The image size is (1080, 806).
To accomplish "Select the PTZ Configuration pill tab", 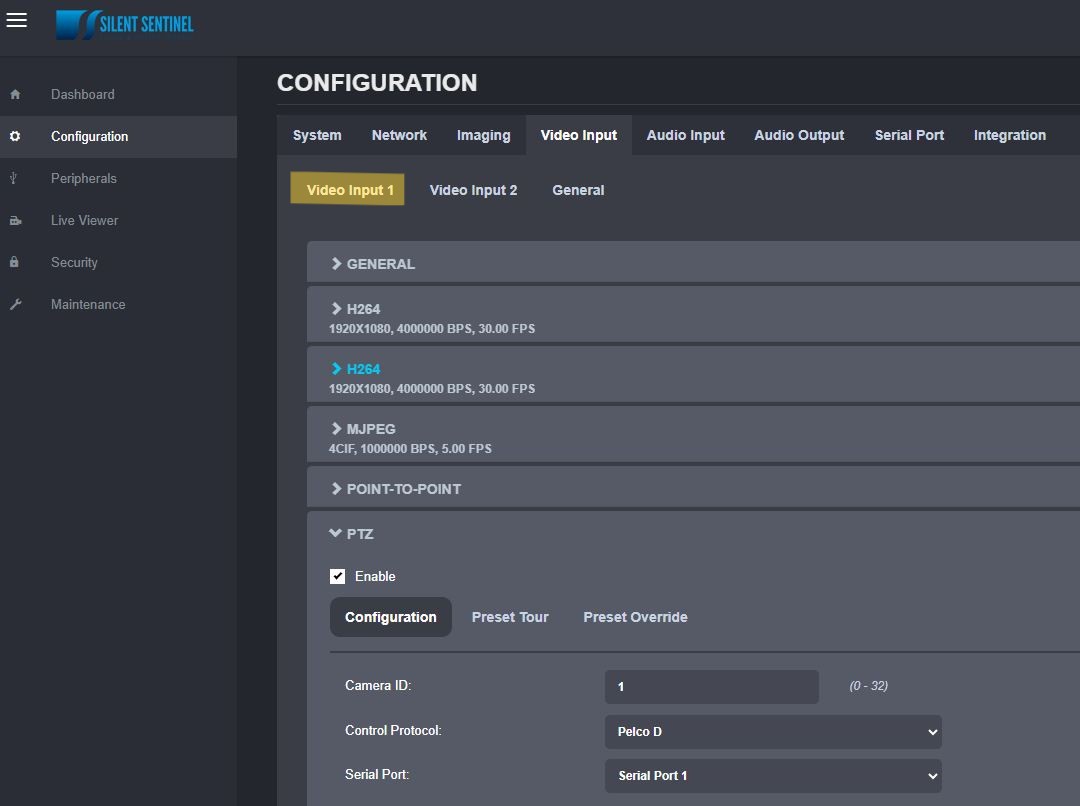I will (x=391, y=617).
